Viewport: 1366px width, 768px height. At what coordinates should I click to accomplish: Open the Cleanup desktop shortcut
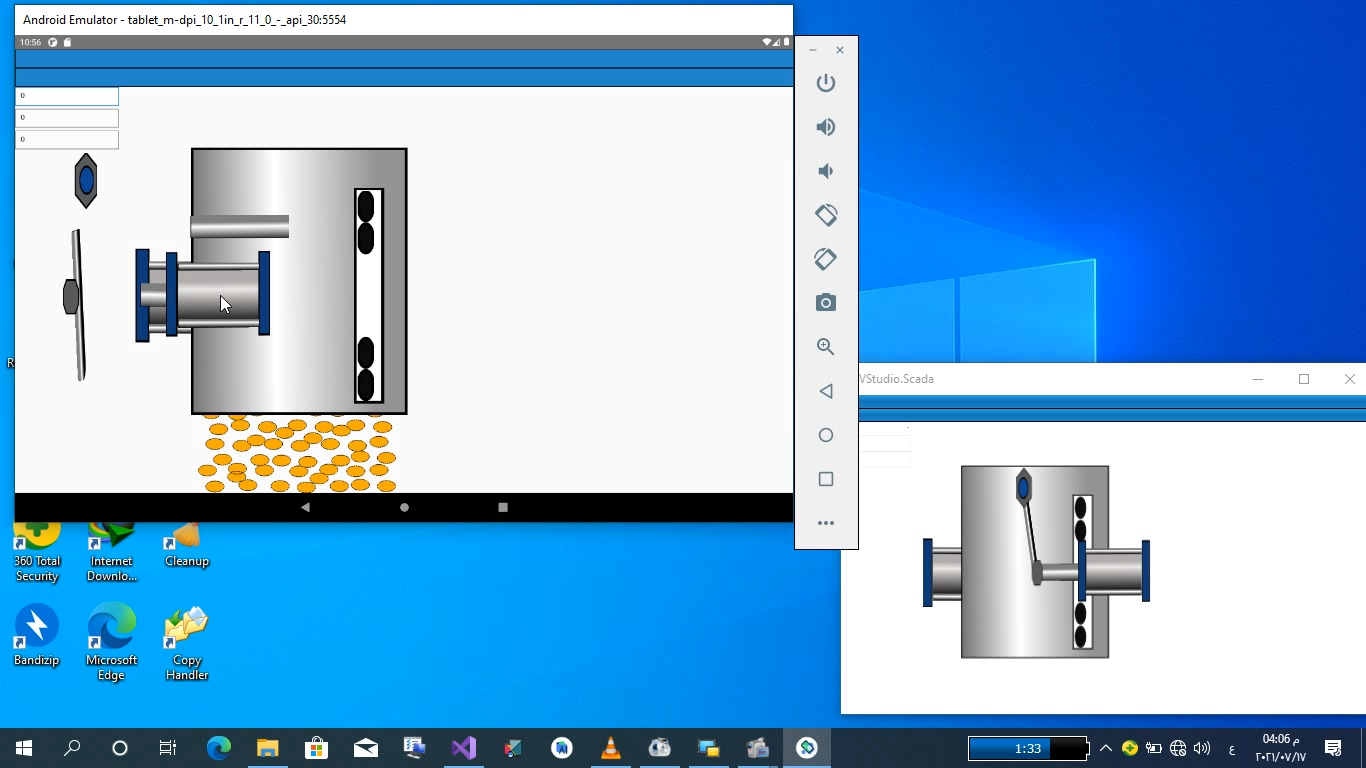click(187, 545)
